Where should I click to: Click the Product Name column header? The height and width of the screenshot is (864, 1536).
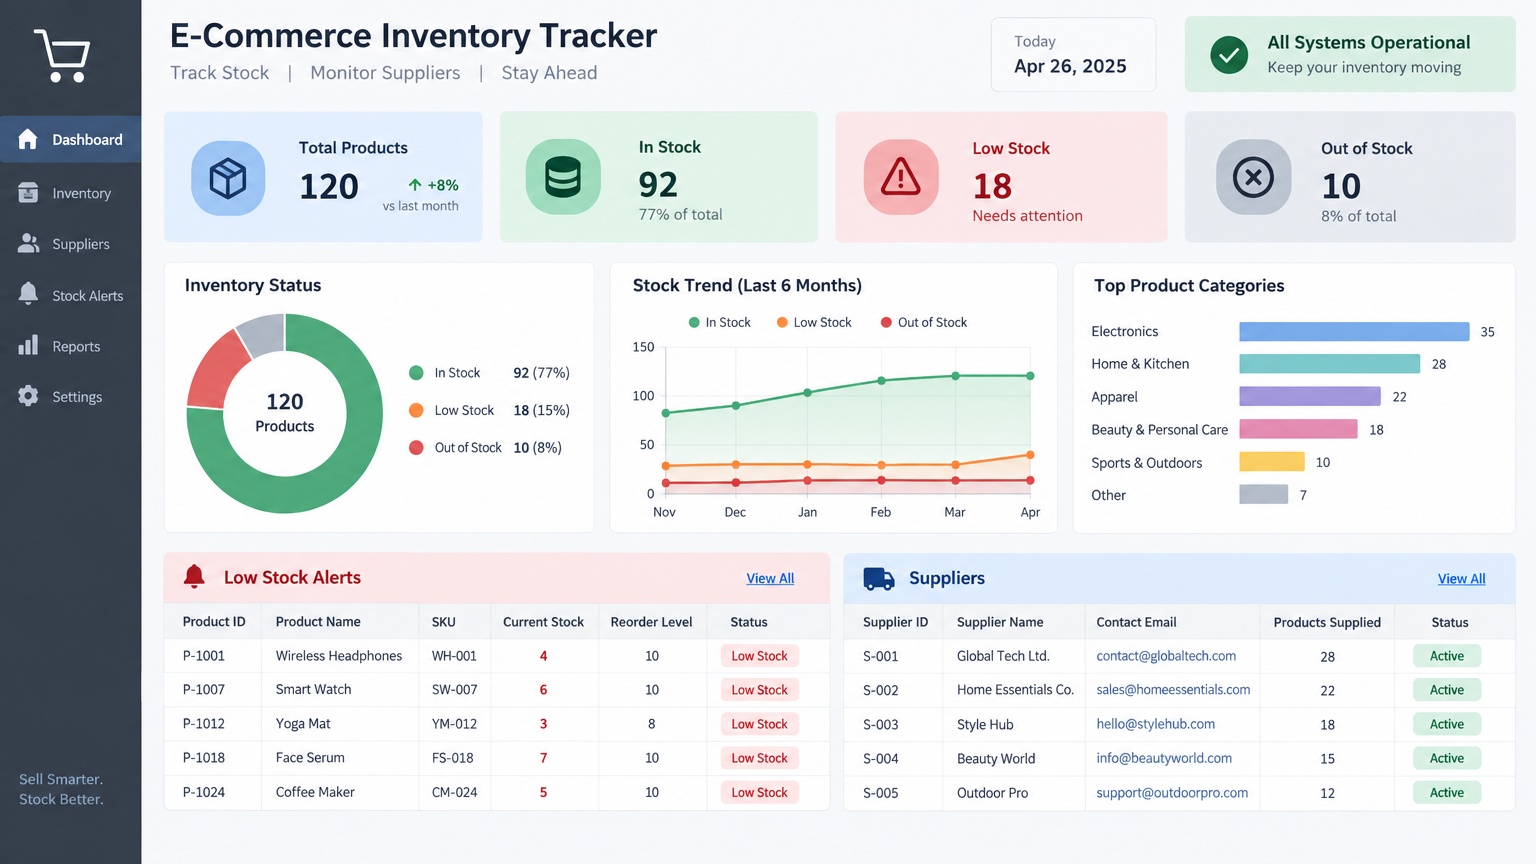(x=318, y=622)
